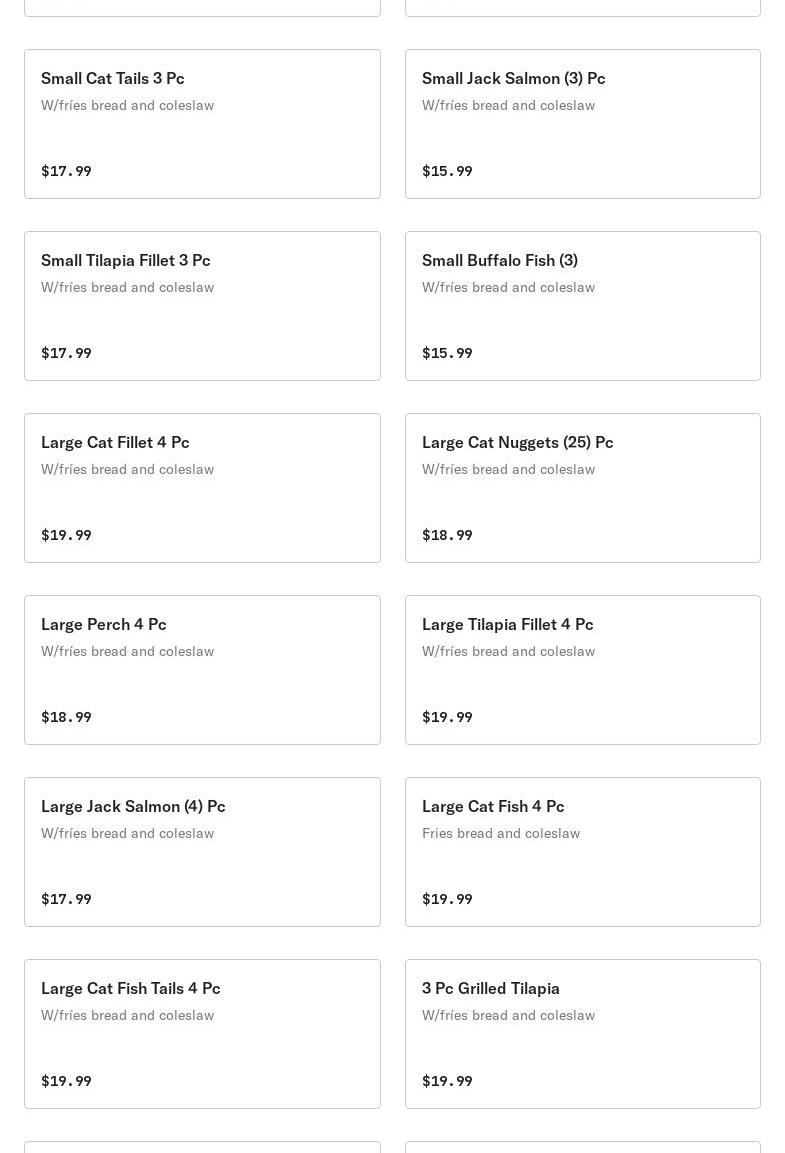Click the $17.99 price of Small Cat Tails
Screen dimensions: 785x1153
pos(66,171)
